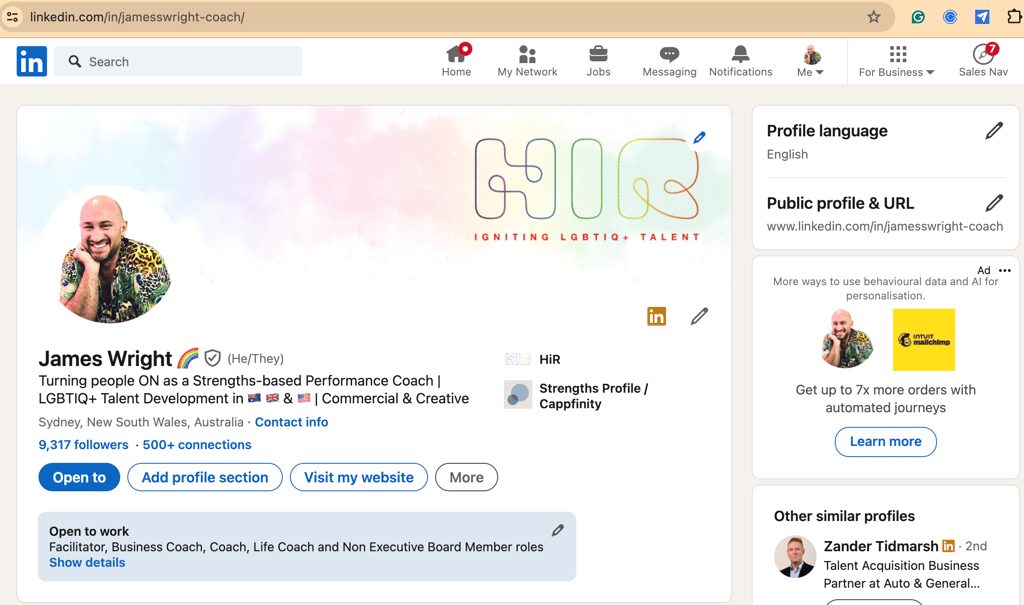Click the verification badge next to James Wright
This screenshot has height=605, width=1024.
tap(213, 358)
